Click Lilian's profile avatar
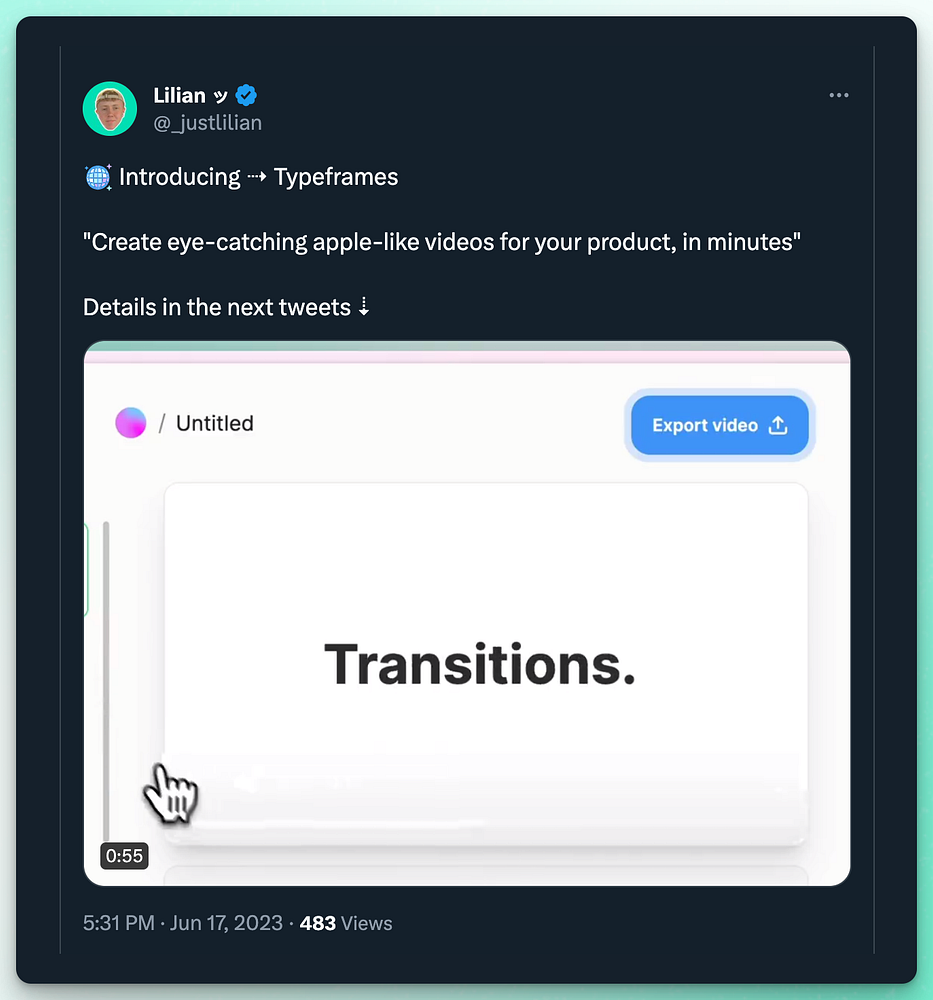The image size is (933, 1000). pyautogui.click(x=110, y=109)
